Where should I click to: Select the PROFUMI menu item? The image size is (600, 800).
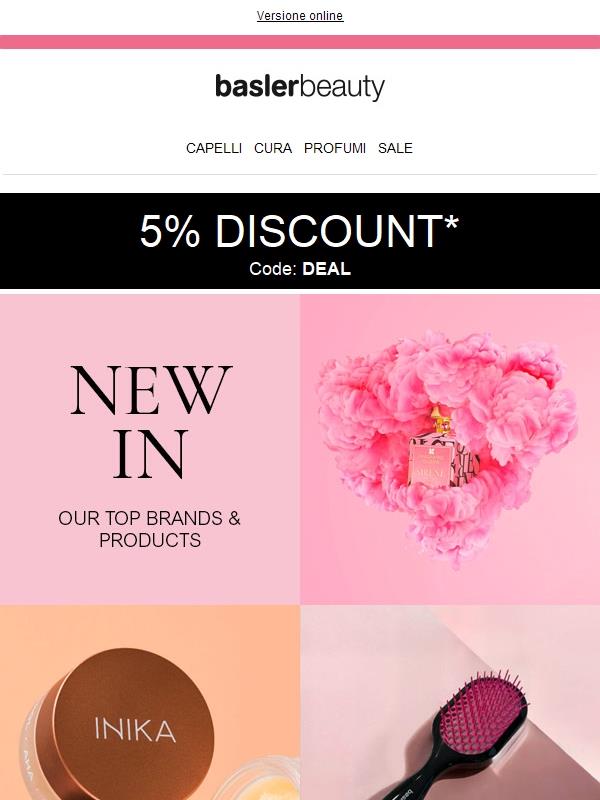[335, 148]
